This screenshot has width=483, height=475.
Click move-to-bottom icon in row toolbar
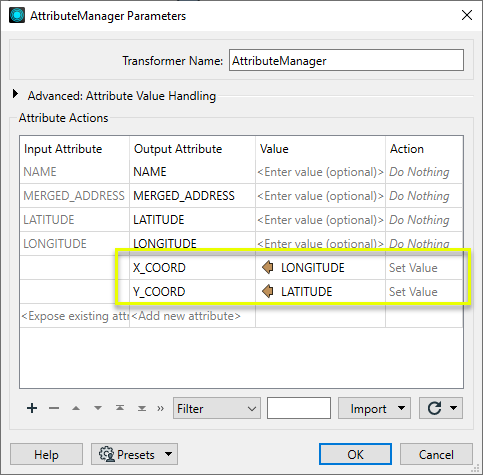(x=142, y=408)
